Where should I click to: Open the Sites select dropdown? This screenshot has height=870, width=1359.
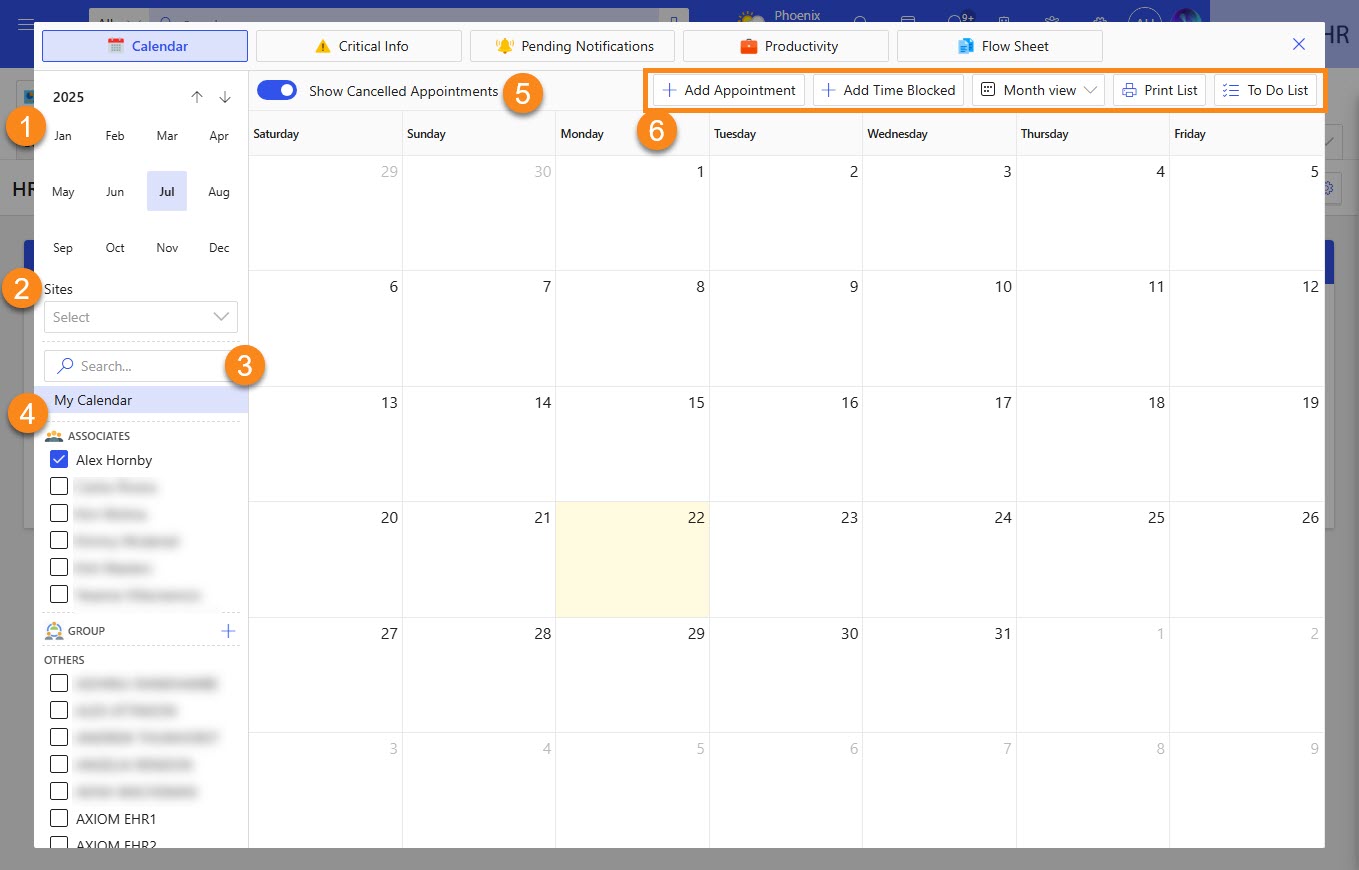click(141, 317)
